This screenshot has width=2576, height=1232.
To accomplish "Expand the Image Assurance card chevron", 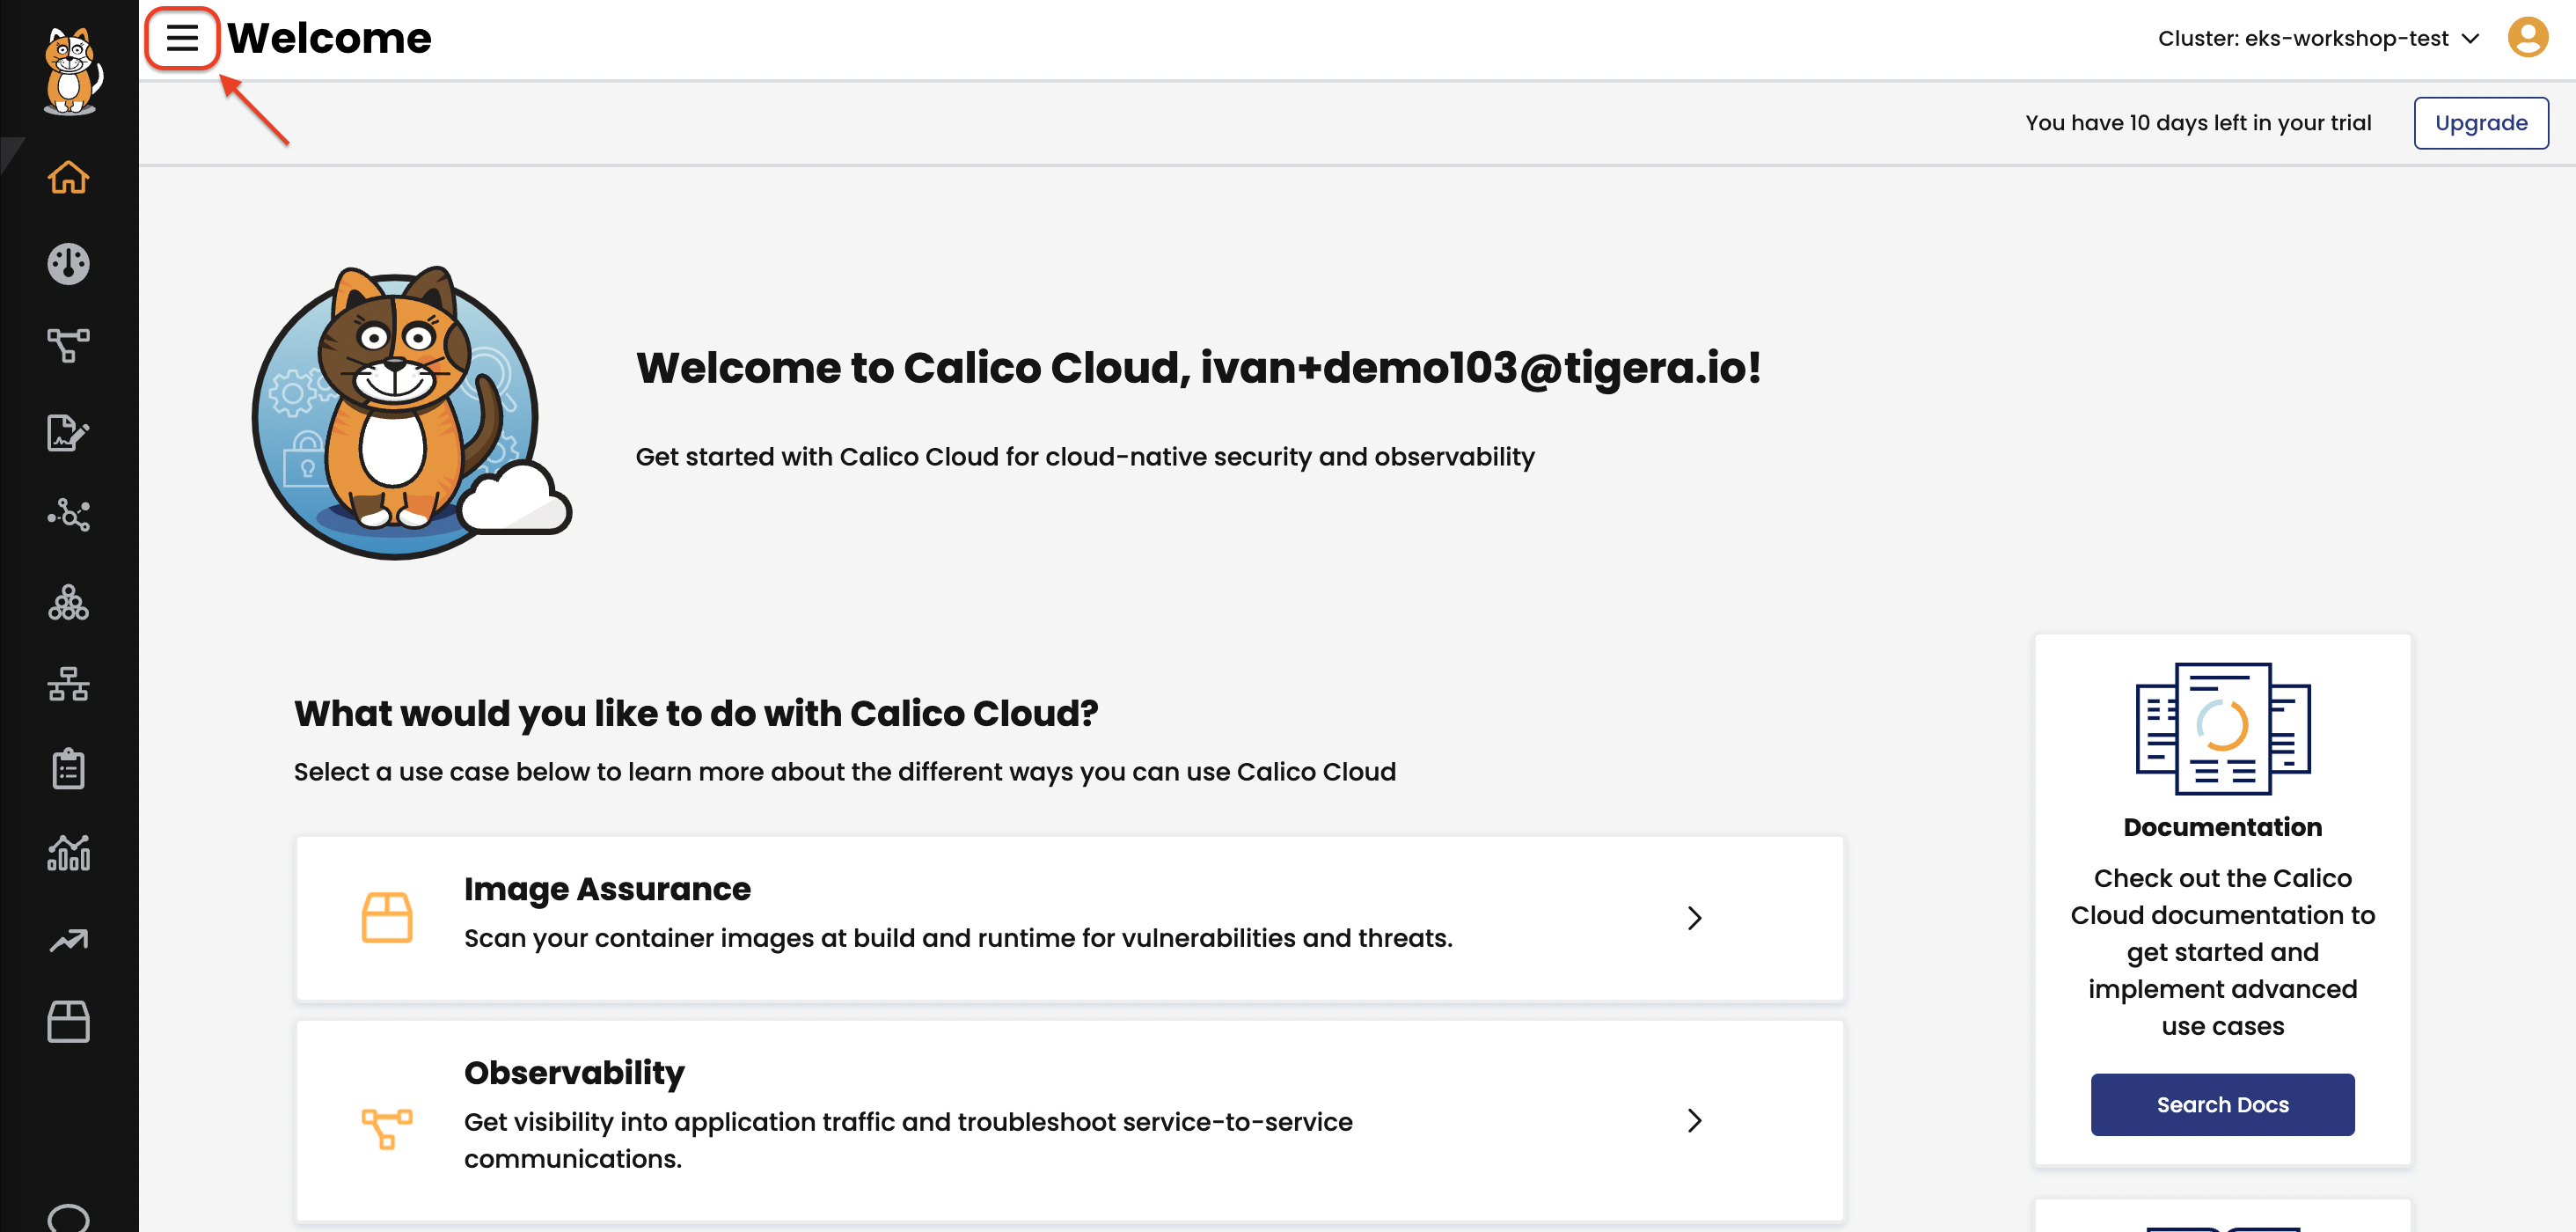I will [1694, 918].
